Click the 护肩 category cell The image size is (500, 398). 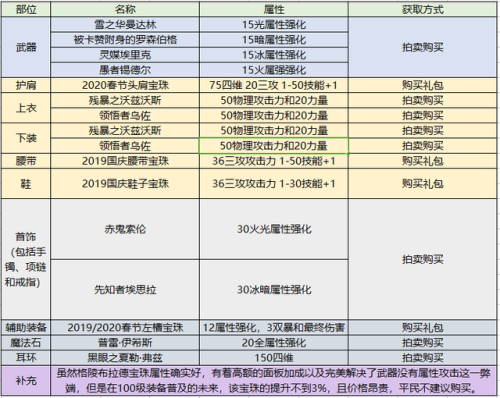point(26,85)
